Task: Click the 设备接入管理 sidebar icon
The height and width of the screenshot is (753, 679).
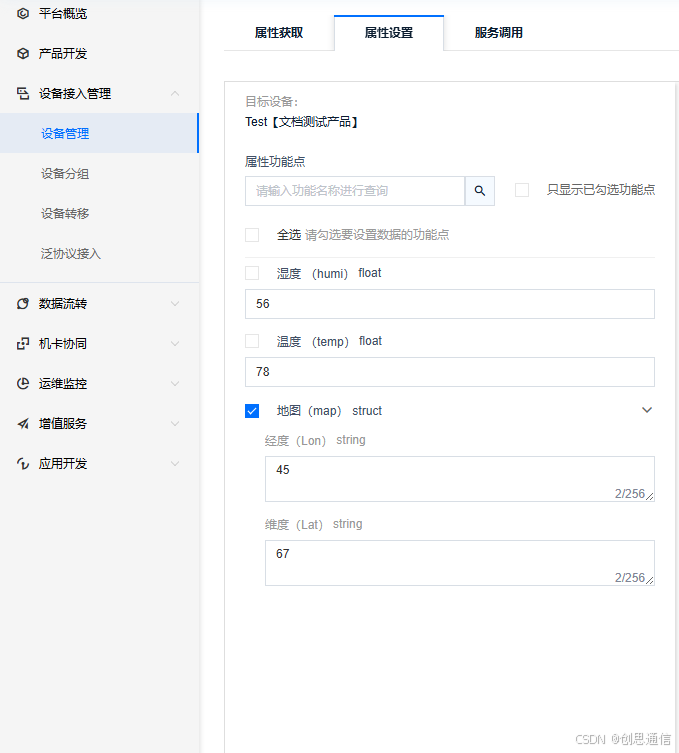Action: click(x=23, y=93)
